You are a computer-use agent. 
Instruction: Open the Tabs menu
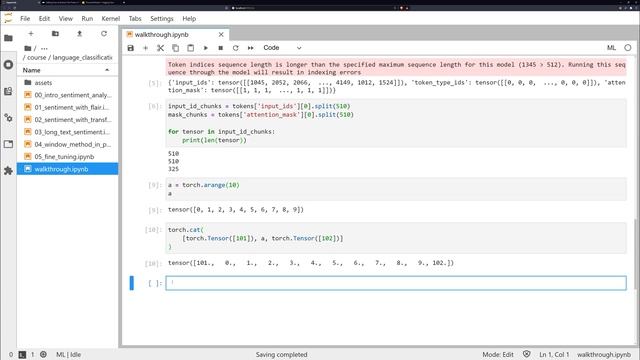tap(135, 19)
